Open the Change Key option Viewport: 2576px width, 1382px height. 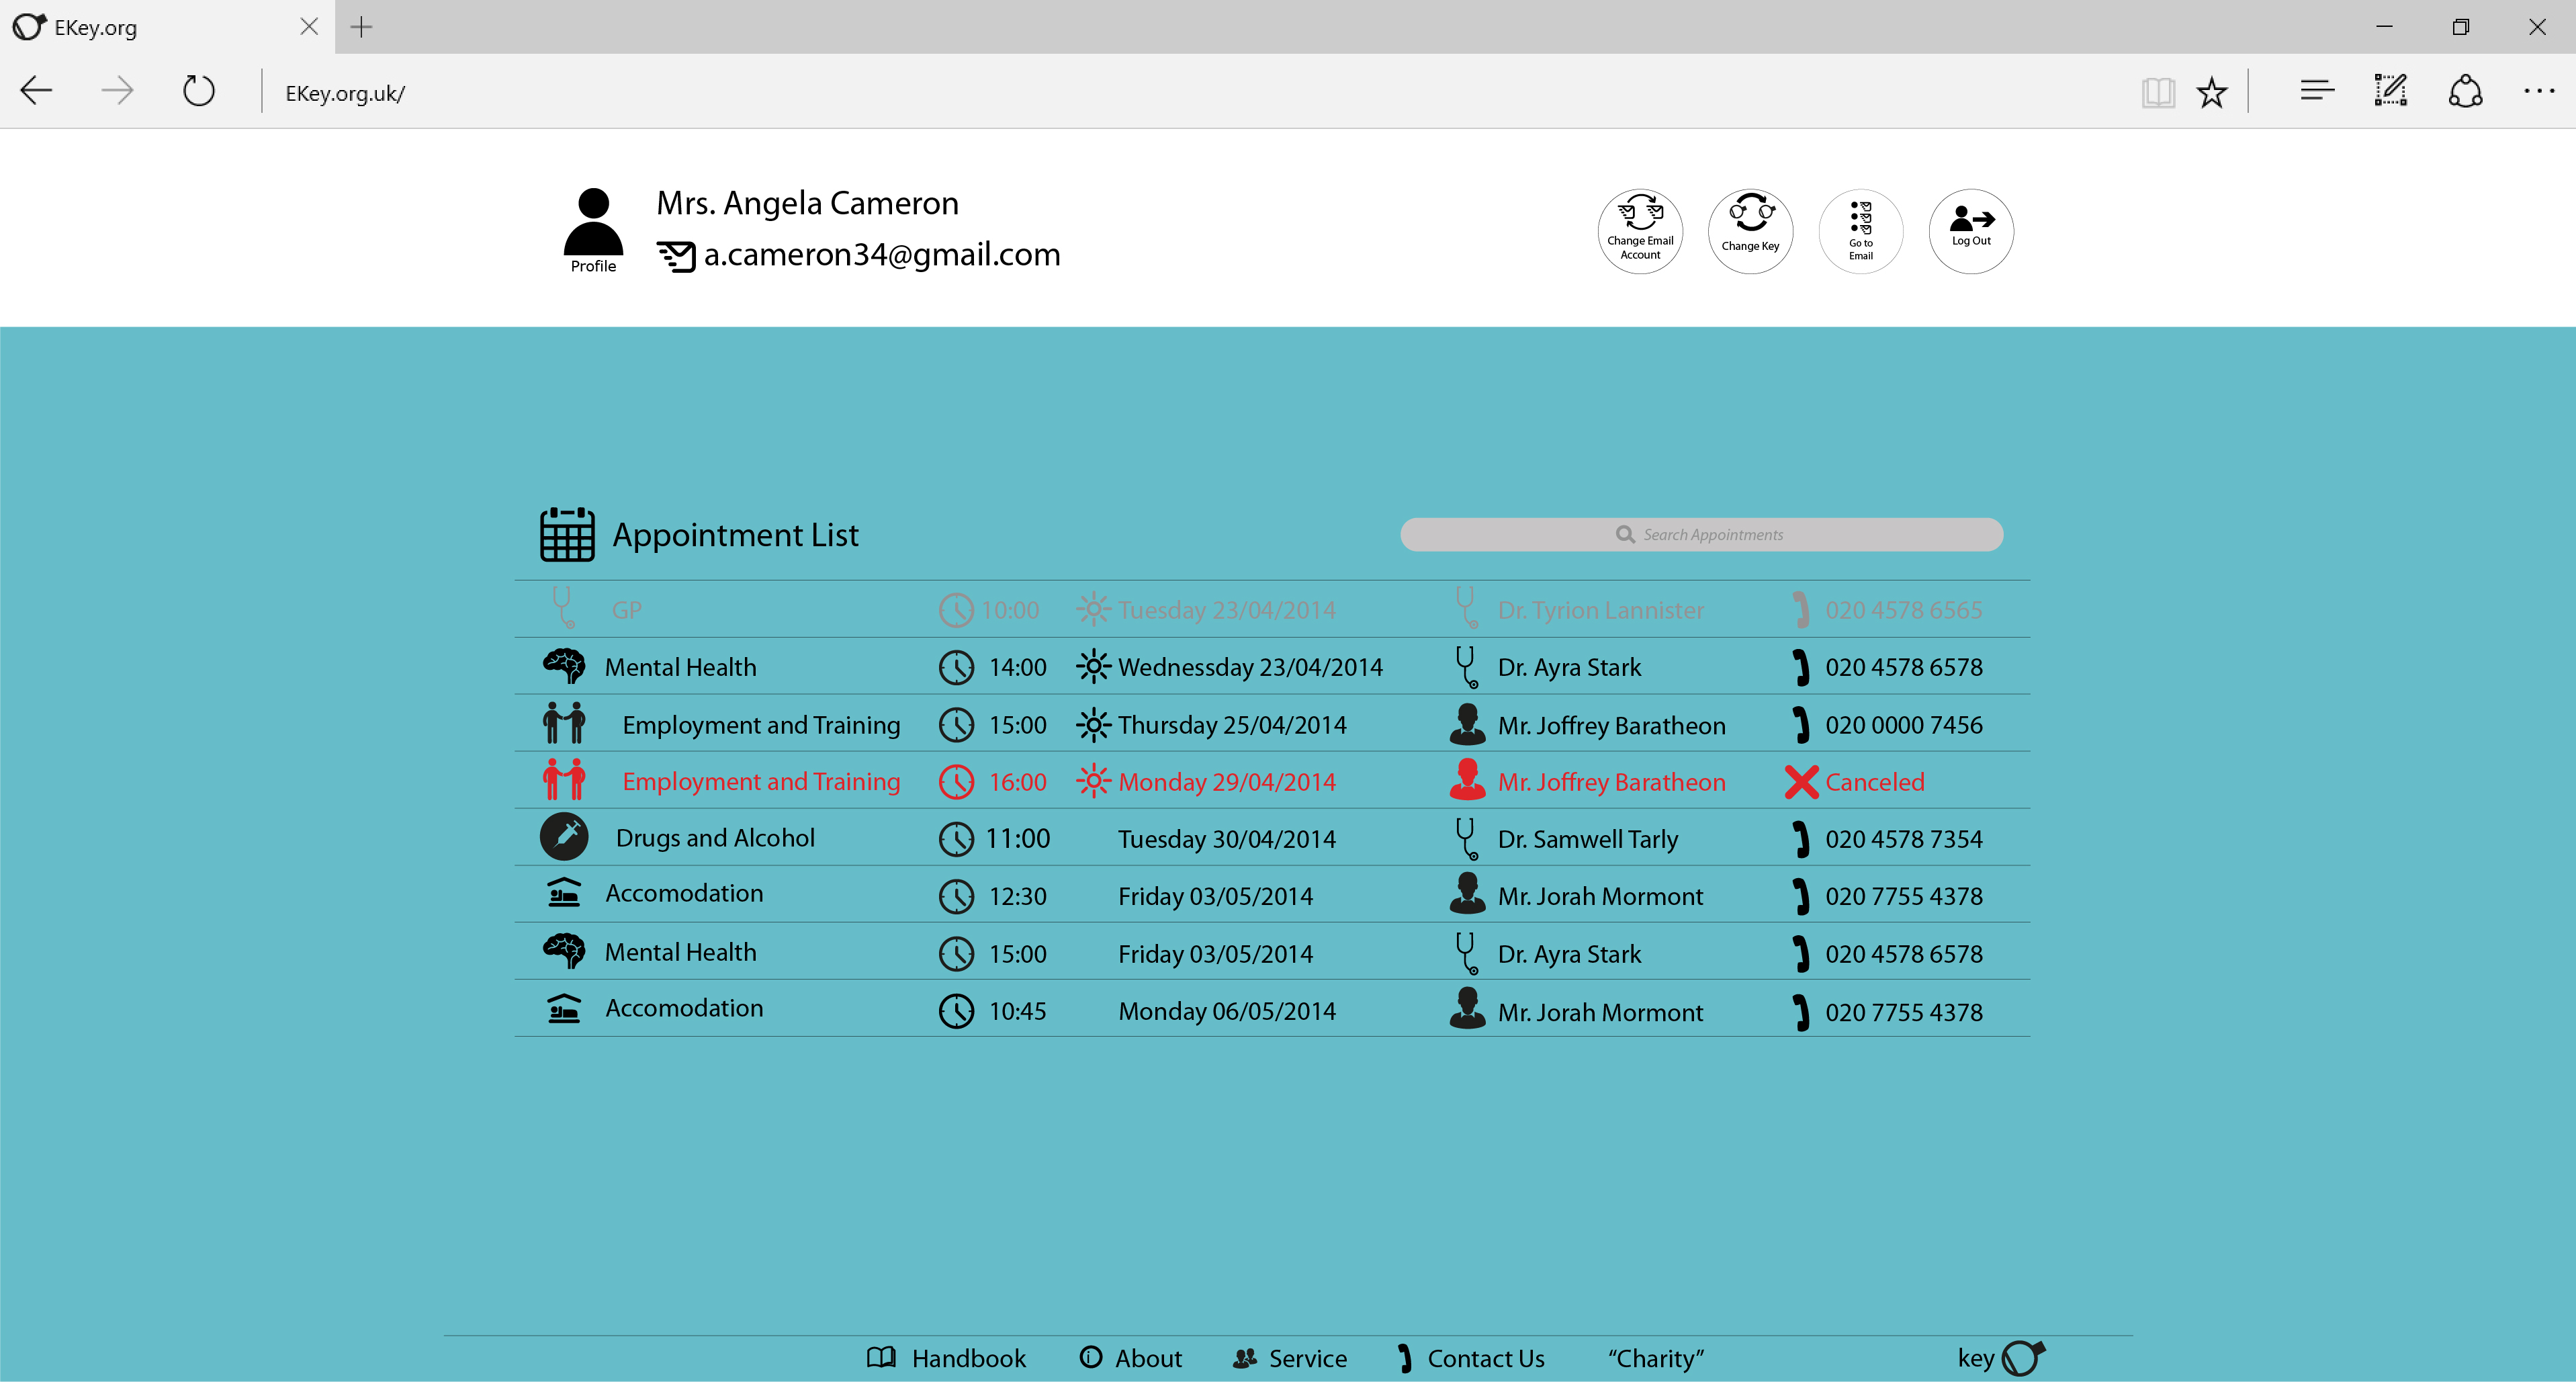tap(1750, 231)
